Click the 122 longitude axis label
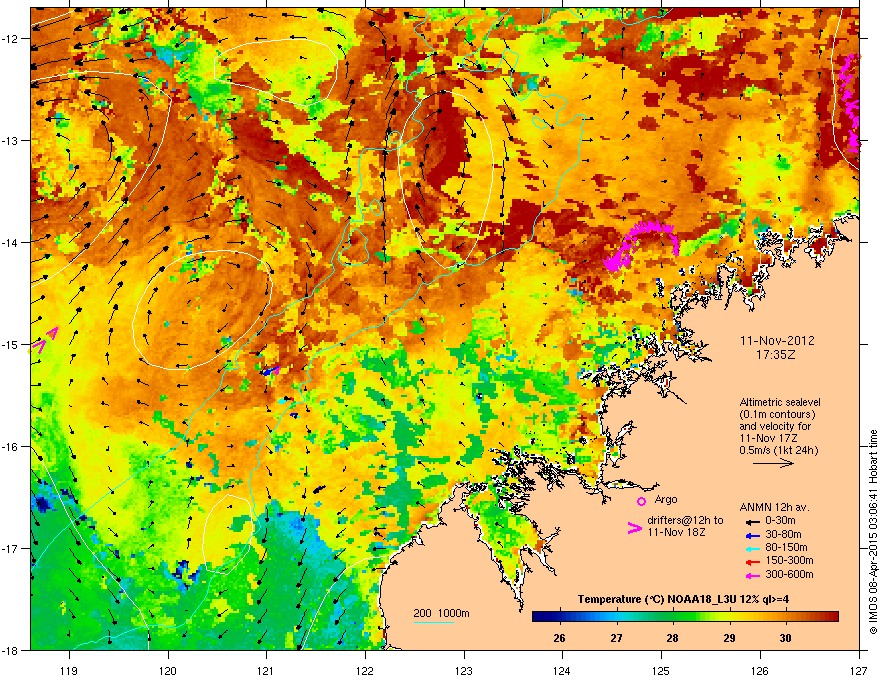 click(365, 670)
